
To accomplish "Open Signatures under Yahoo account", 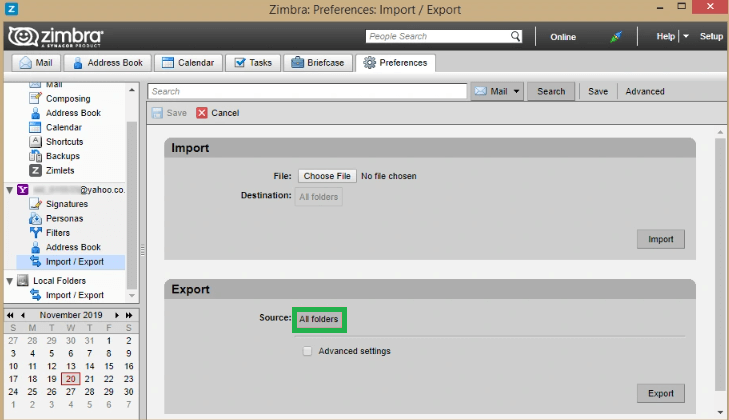I will coord(66,204).
